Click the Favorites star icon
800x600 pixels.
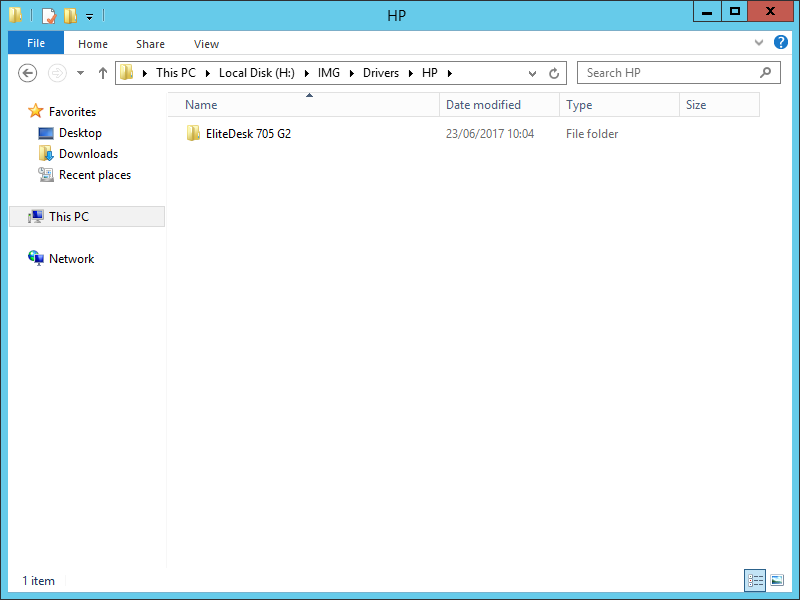tap(35, 111)
